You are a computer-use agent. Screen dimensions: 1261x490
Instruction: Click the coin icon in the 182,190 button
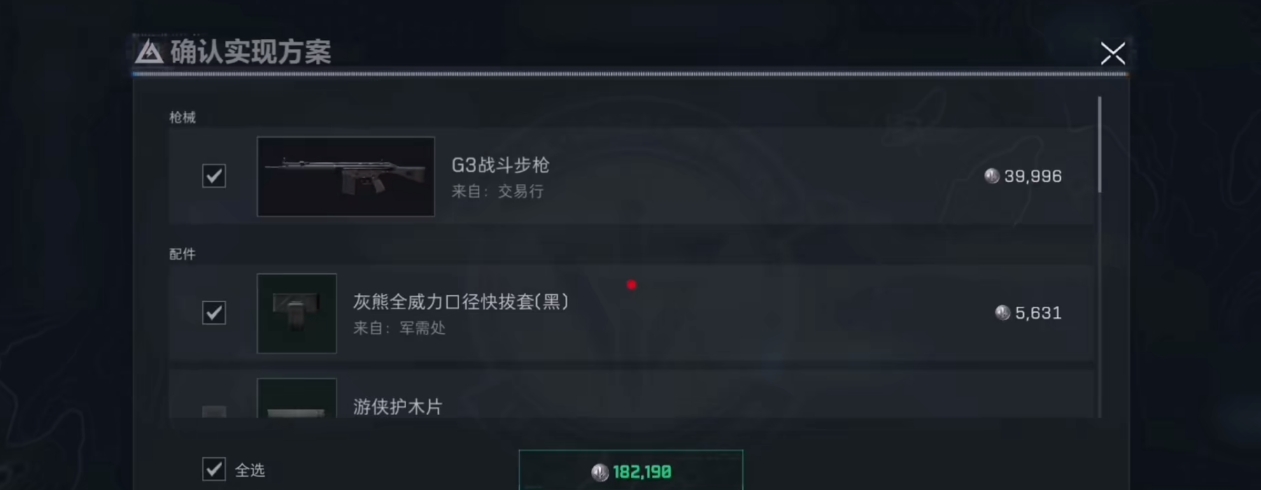click(600, 473)
